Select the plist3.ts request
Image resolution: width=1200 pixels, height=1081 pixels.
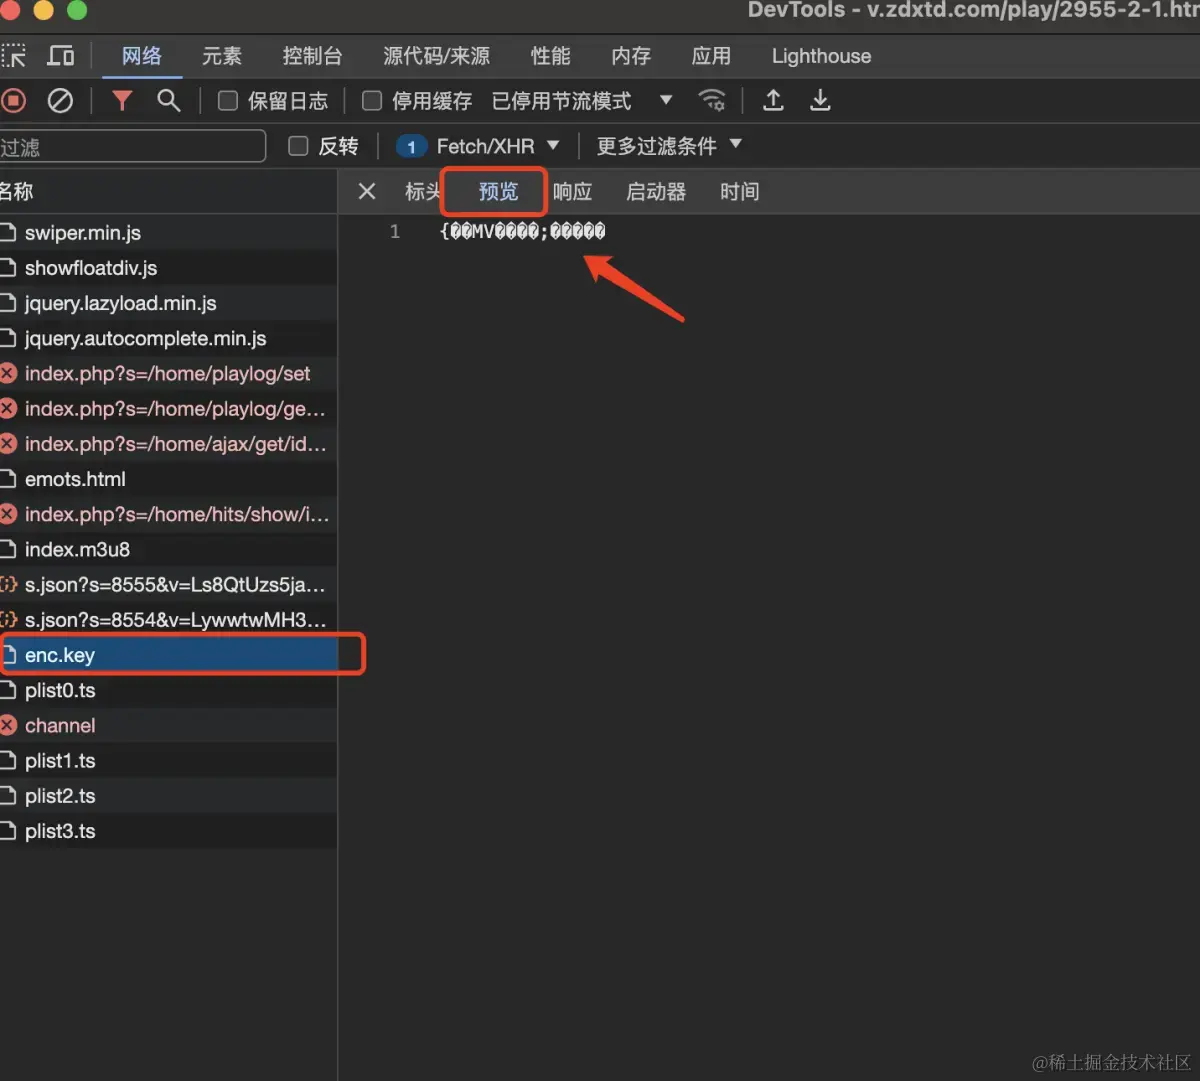[168, 831]
